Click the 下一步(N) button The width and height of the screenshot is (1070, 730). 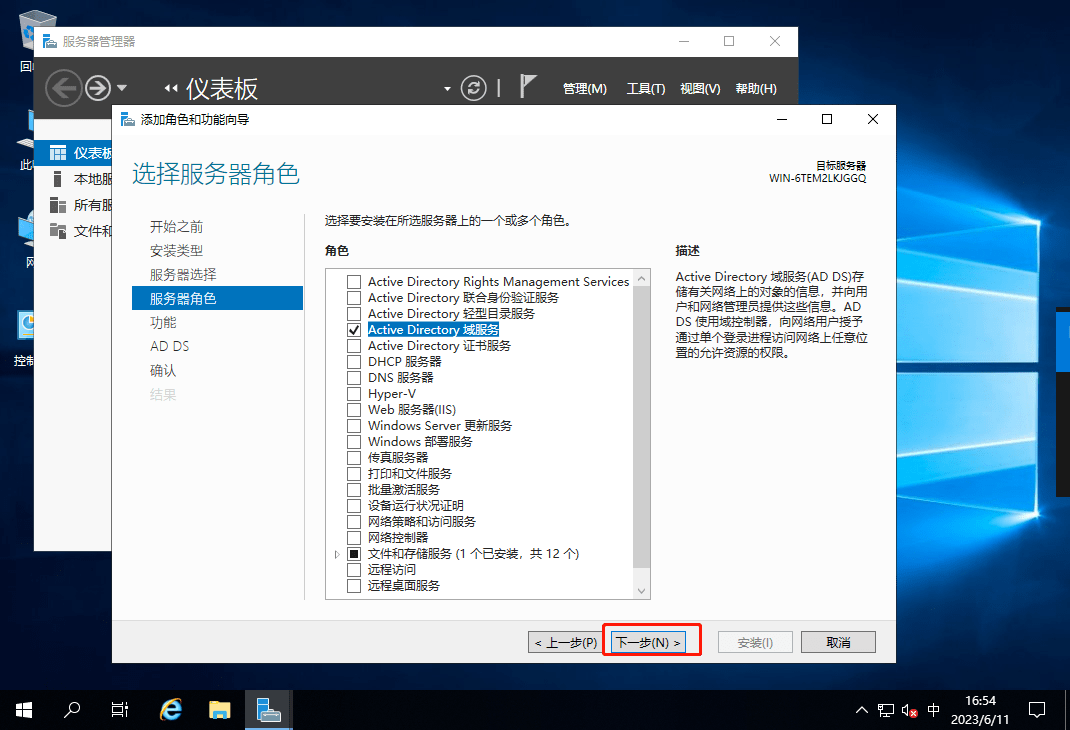tap(648, 643)
